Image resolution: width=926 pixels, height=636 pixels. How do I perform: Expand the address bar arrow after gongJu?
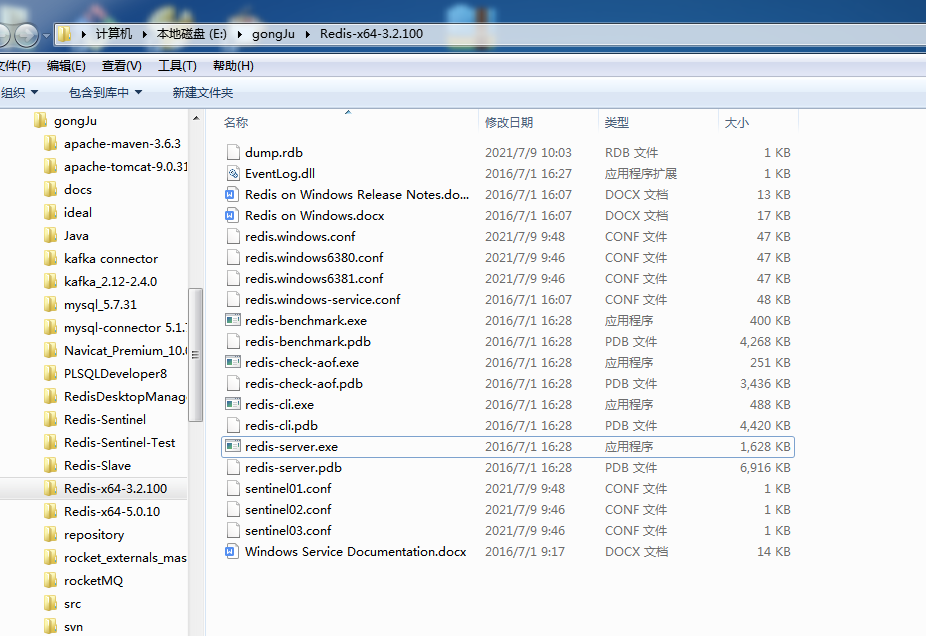[x=307, y=34]
